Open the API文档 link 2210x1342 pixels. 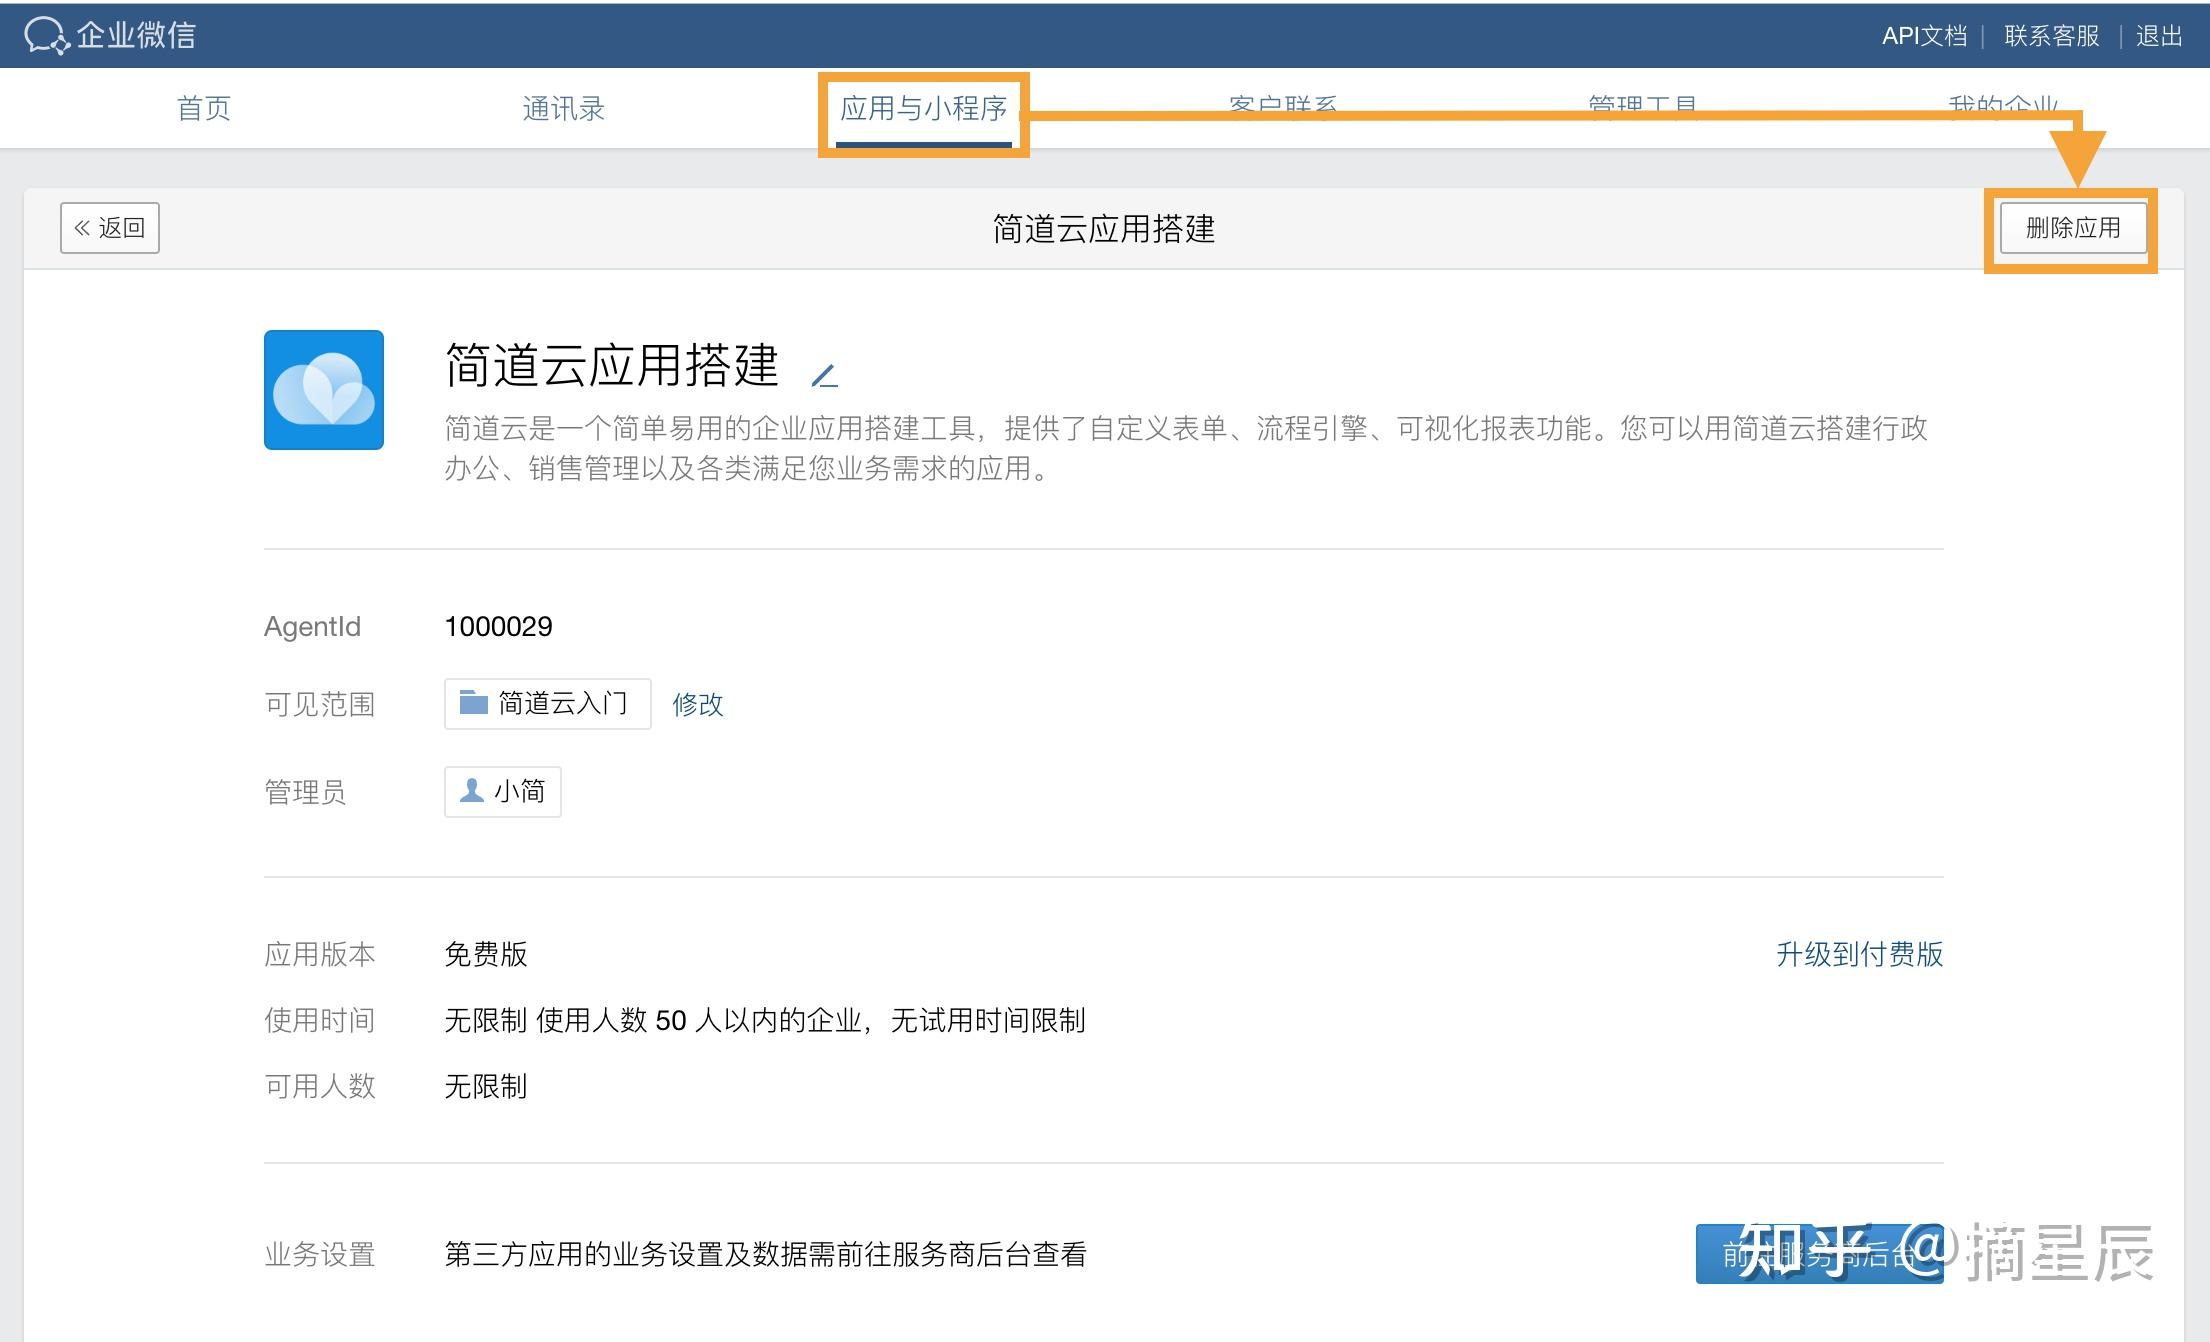[x=1923, y=36]
